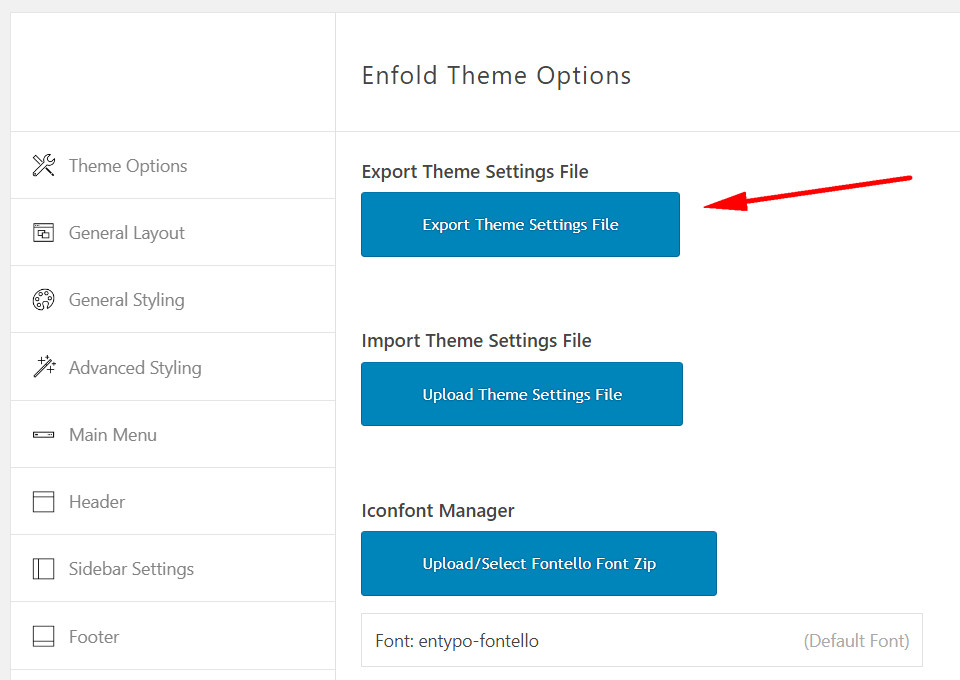
Task: Open the Header settings tab
Action: pyautogui.click(x=173, y=501)
